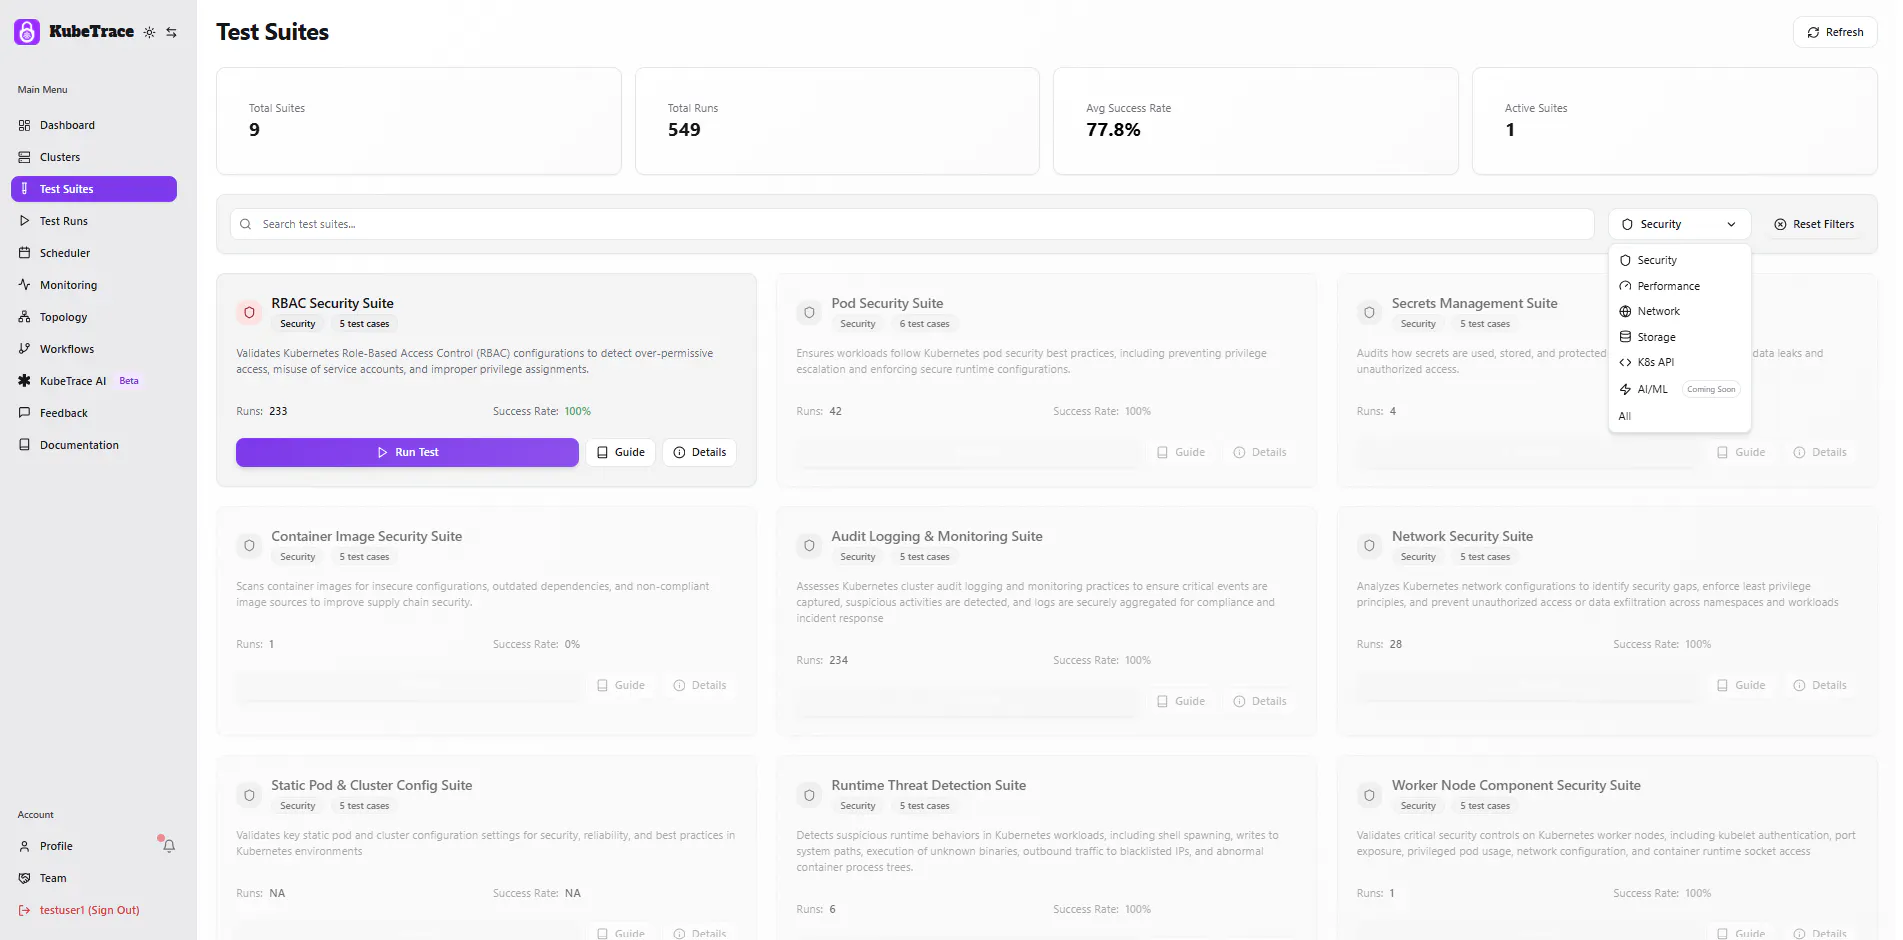This screenshot has height=940, width=1903.
Task: Click Container Image Security Suite shield icon
Action: pos(249,546)
